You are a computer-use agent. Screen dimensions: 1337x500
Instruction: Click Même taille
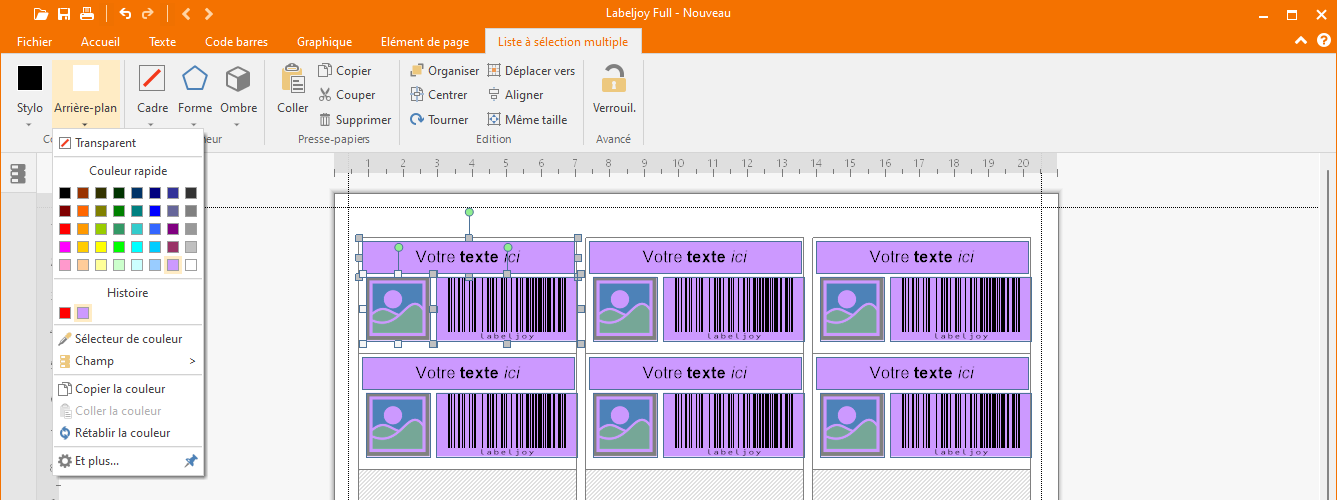point(527,119)
